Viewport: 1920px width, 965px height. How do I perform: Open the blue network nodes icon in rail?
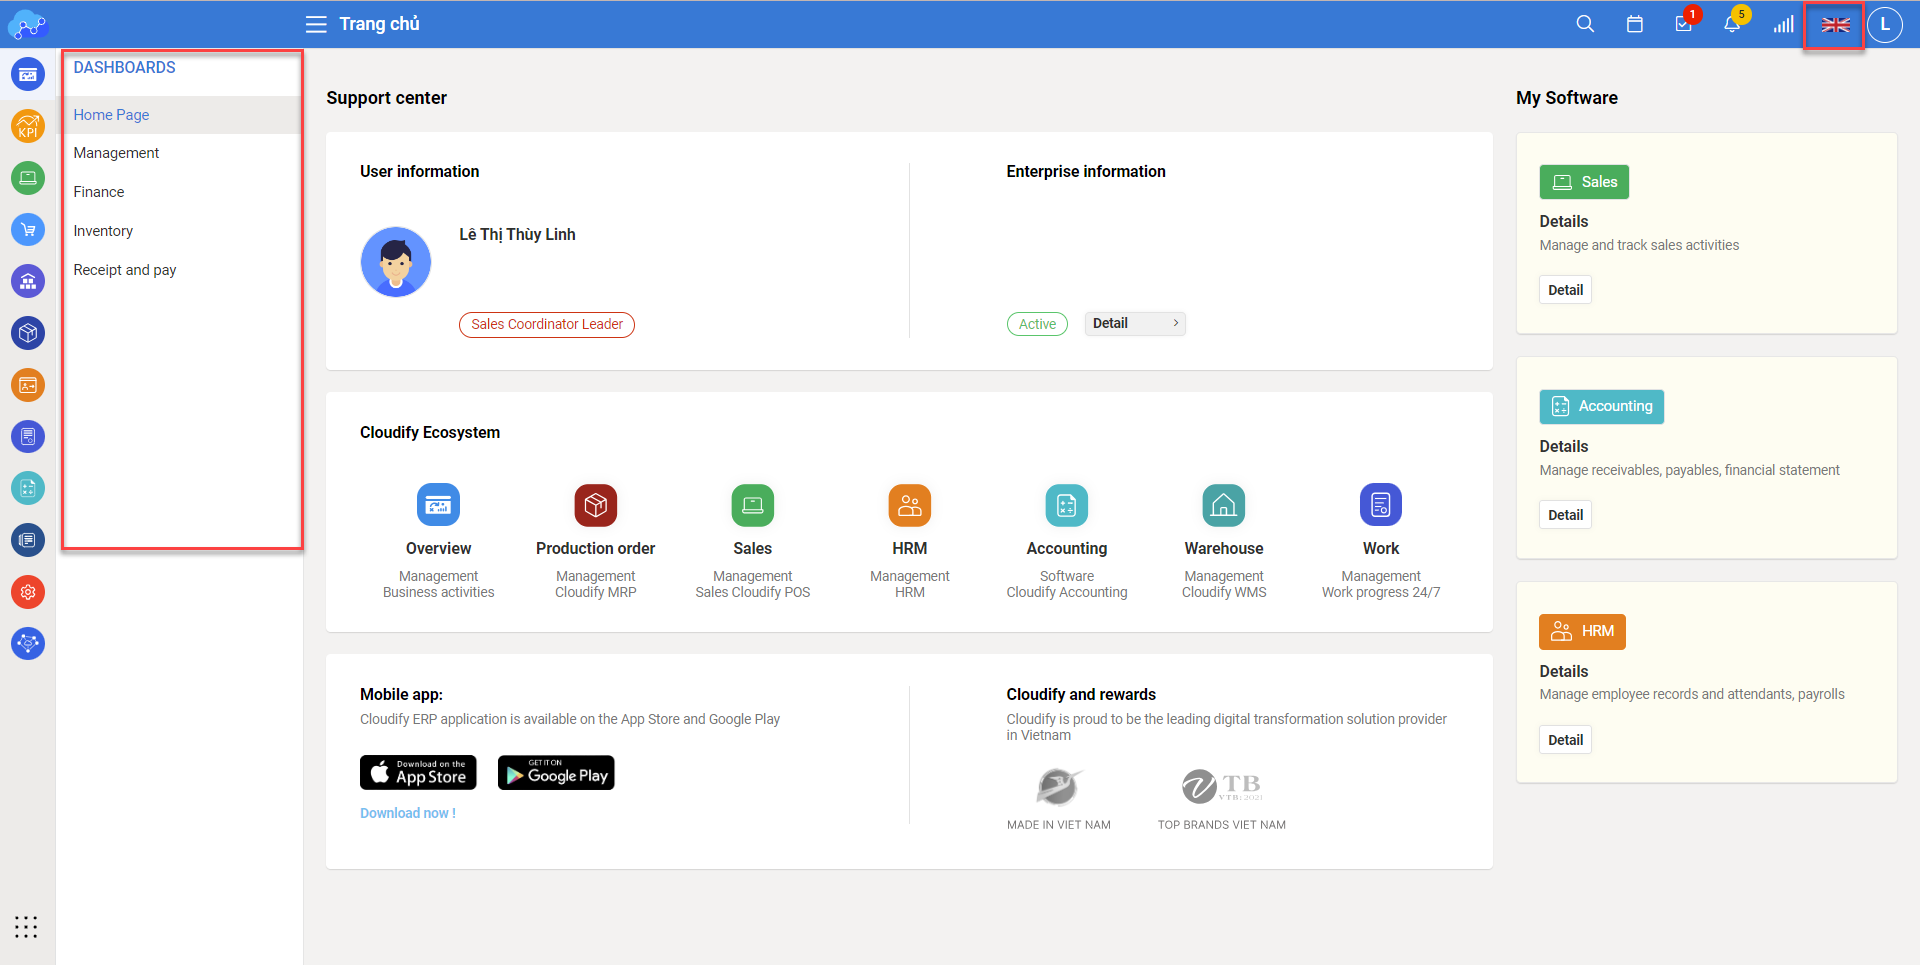pyautogui.click(x=28, y=643)
